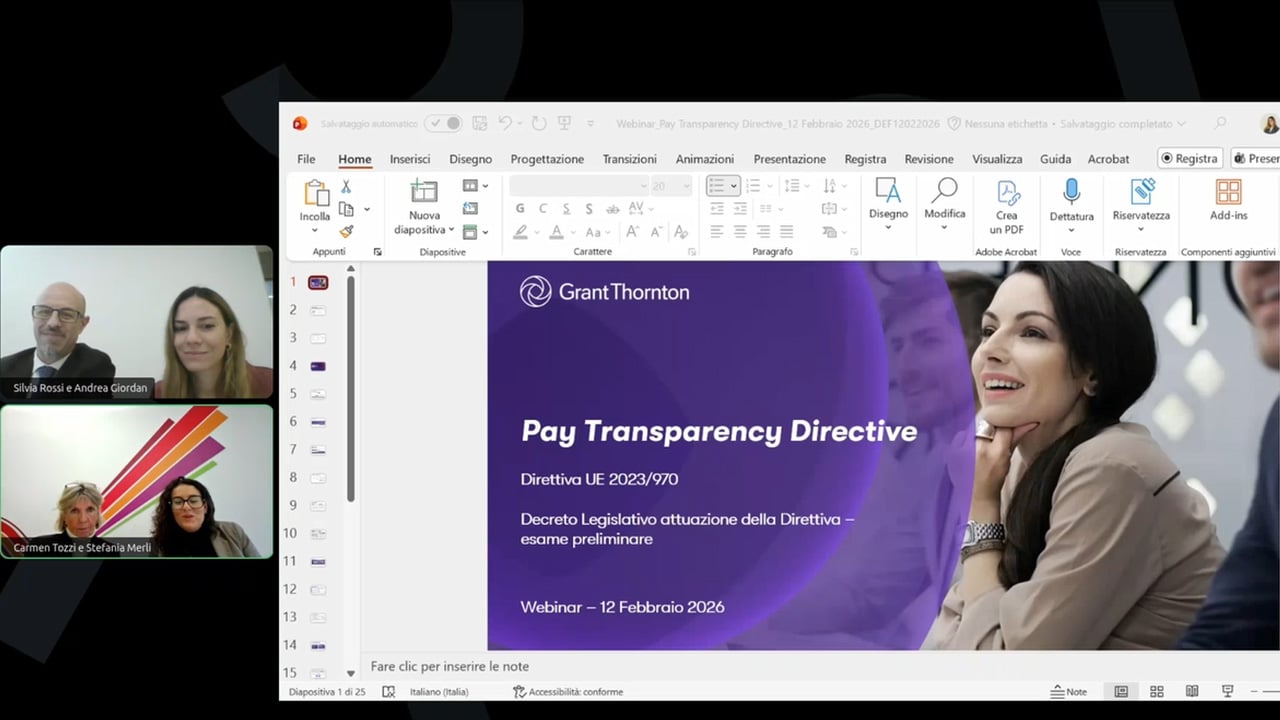Open the Revisione ribbon tab
Screen dimensions: 1280x720
coord(928,158)
